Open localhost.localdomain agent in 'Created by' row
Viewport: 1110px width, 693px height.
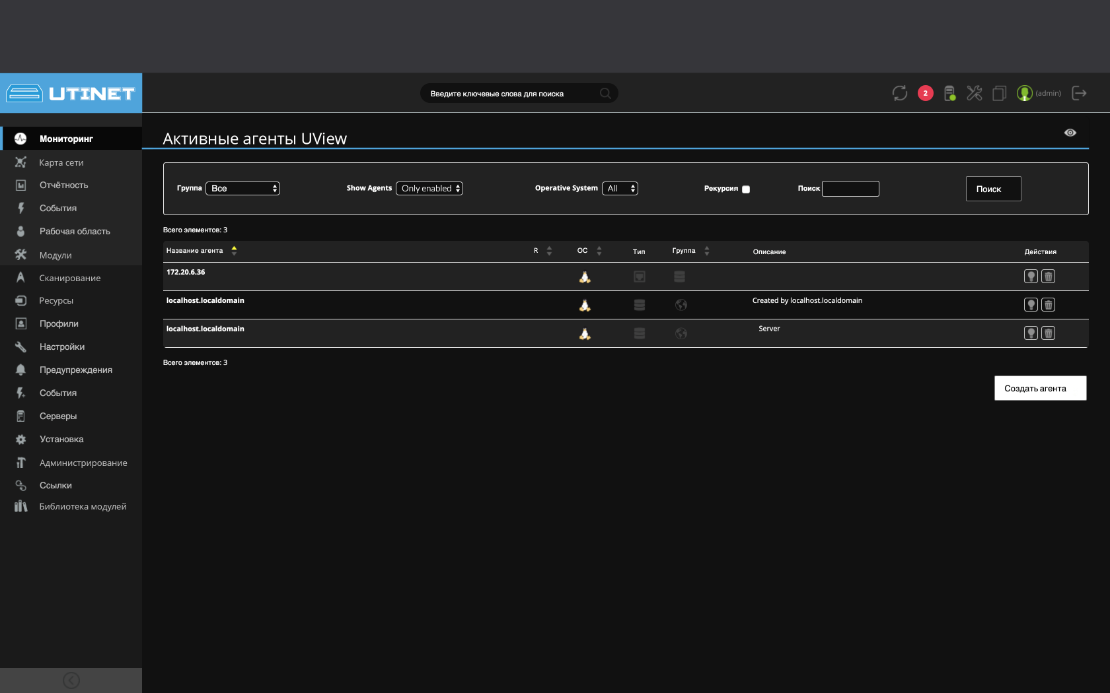pyautogui.click(x=205, y=300)
